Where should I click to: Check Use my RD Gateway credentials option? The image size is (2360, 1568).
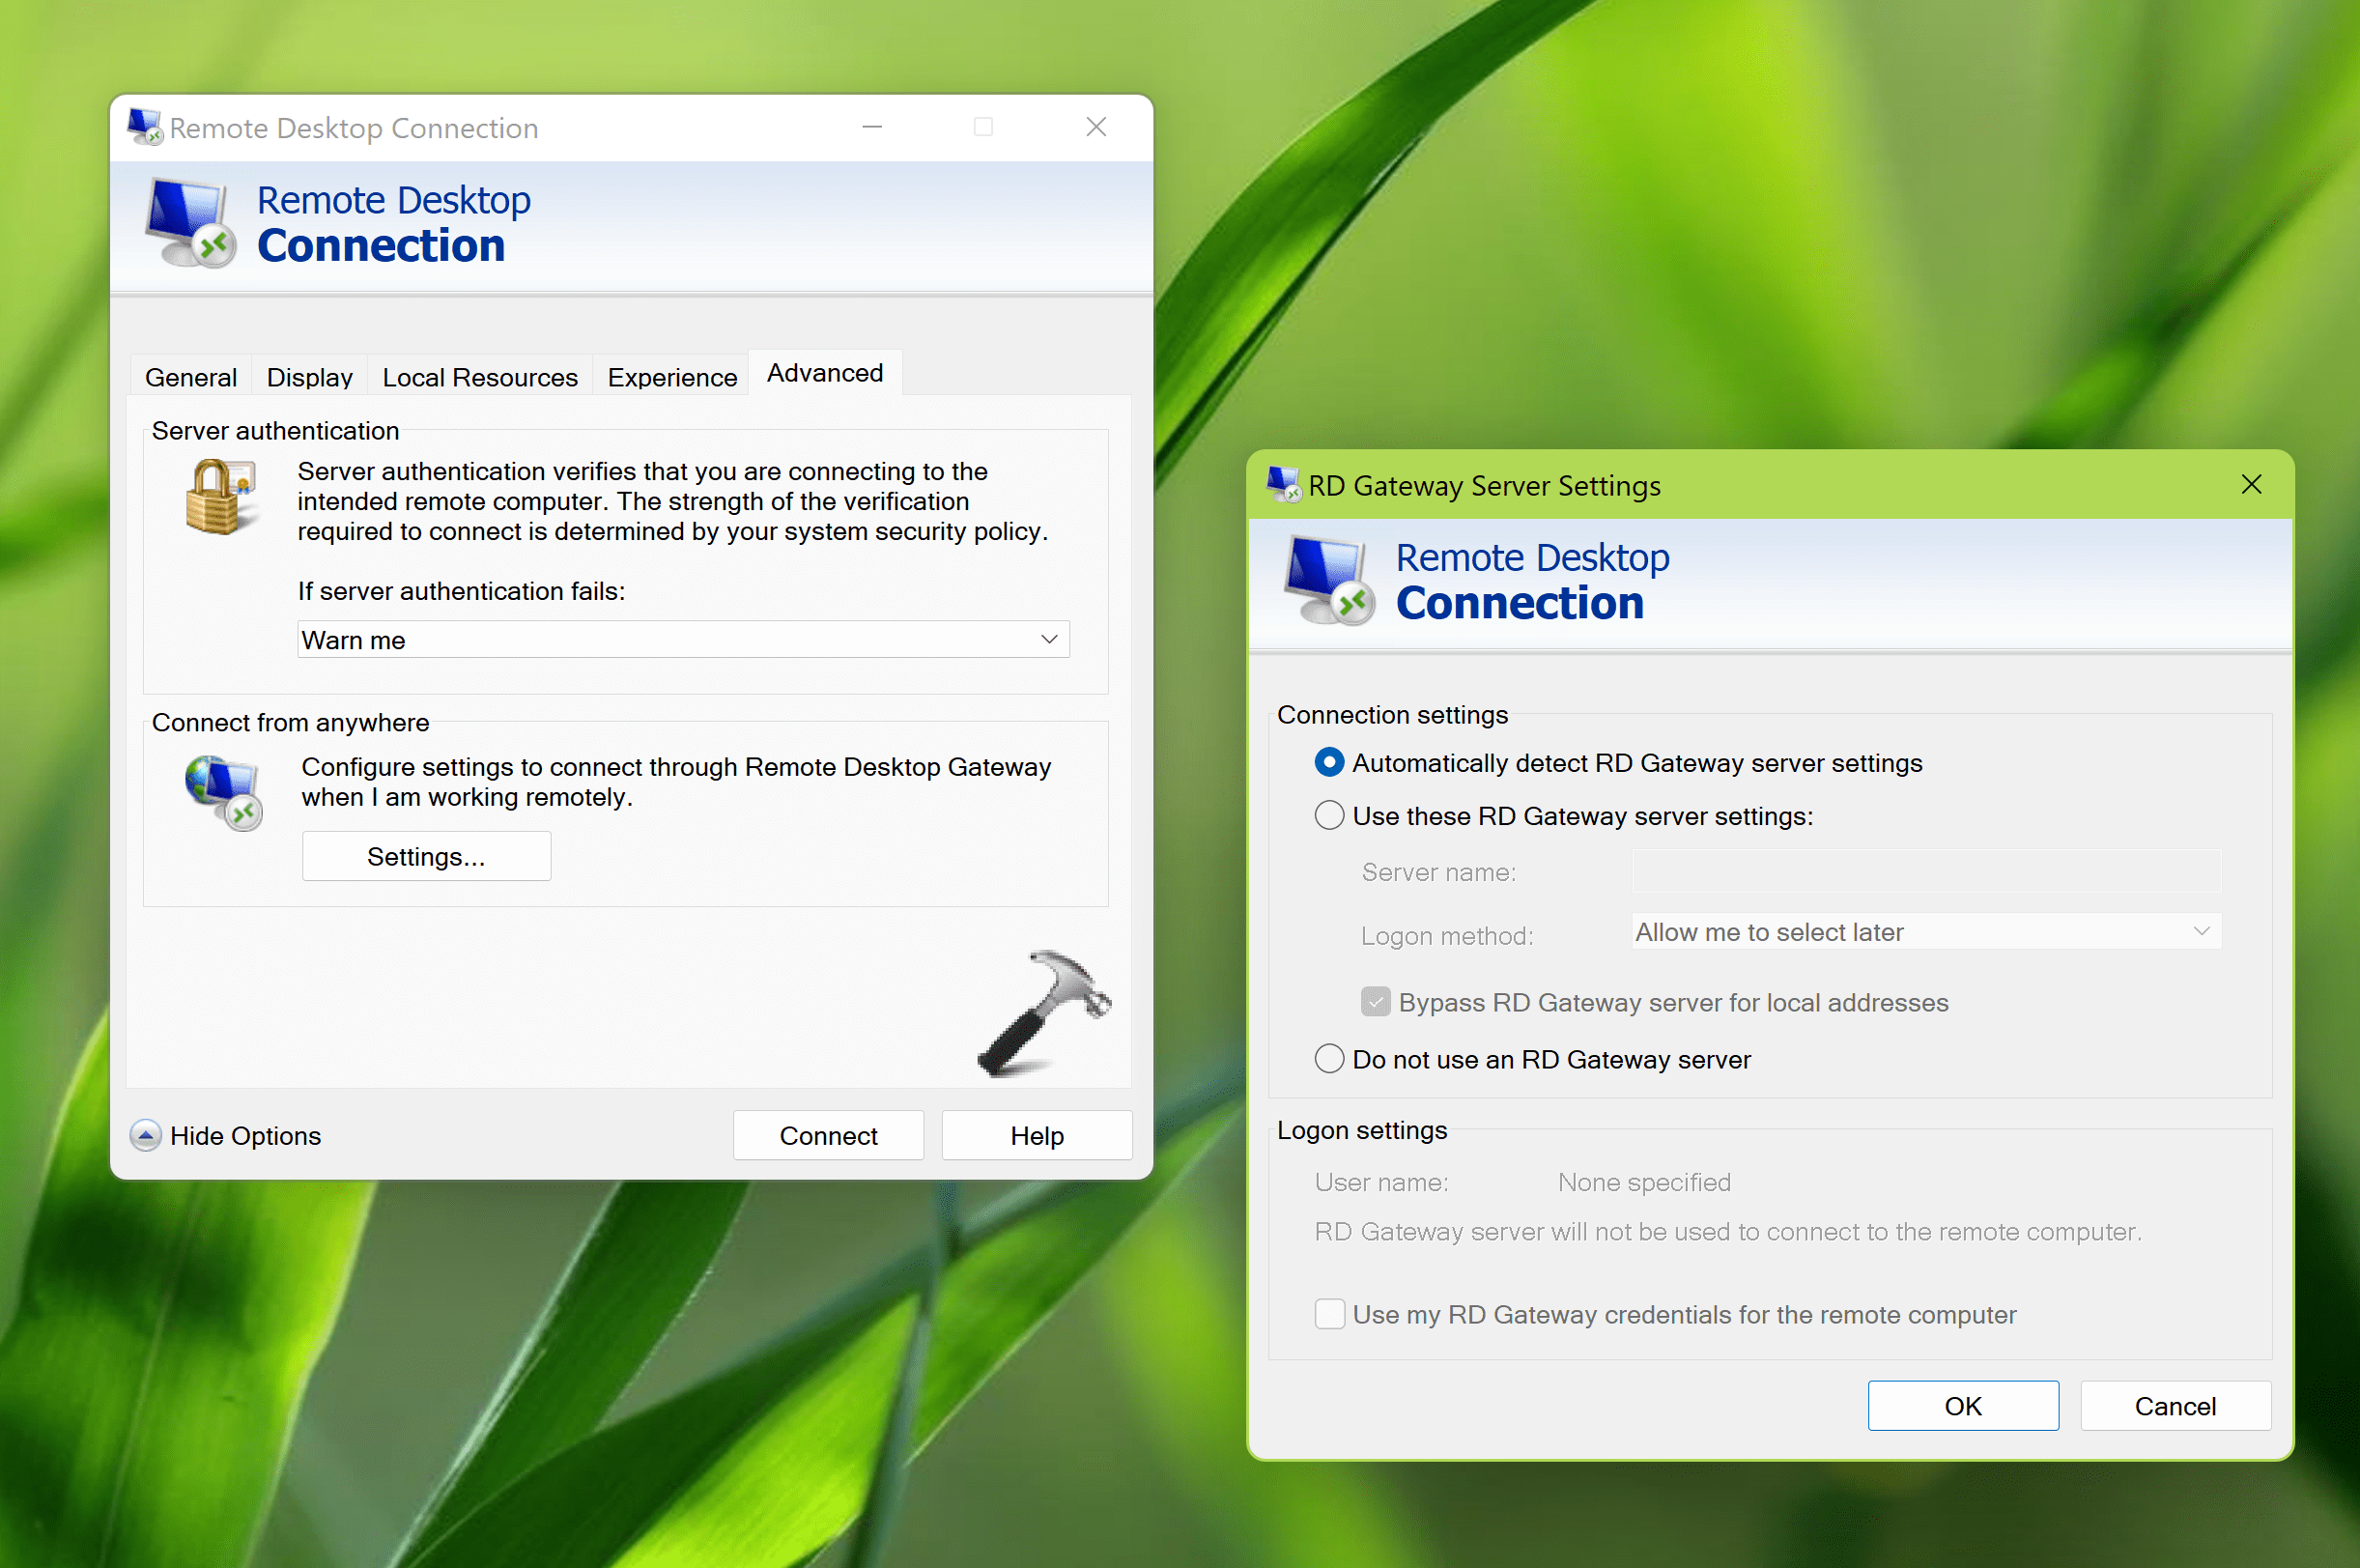click(1329, 1315)
